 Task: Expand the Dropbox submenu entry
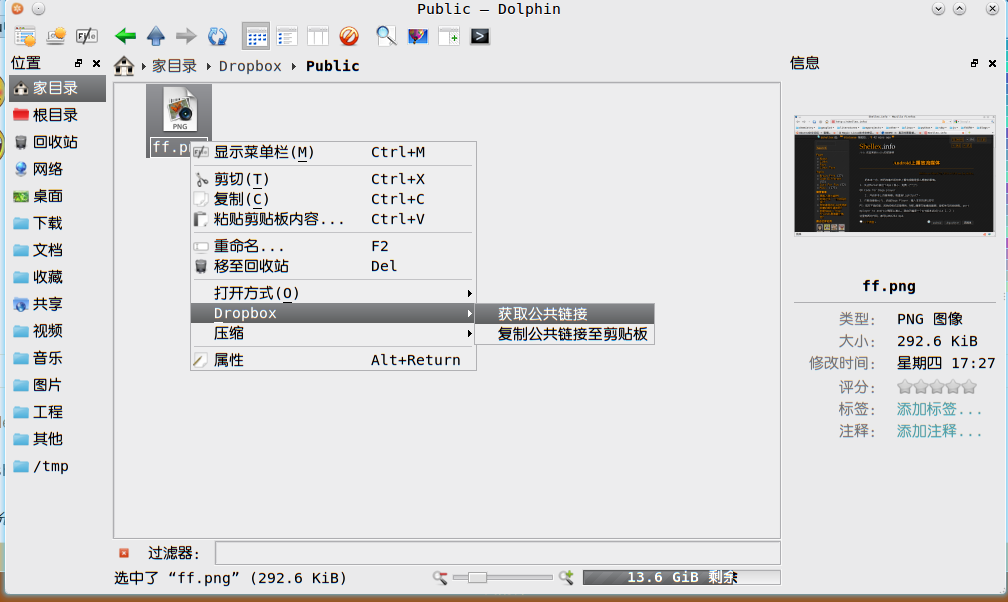click(333, 313)
